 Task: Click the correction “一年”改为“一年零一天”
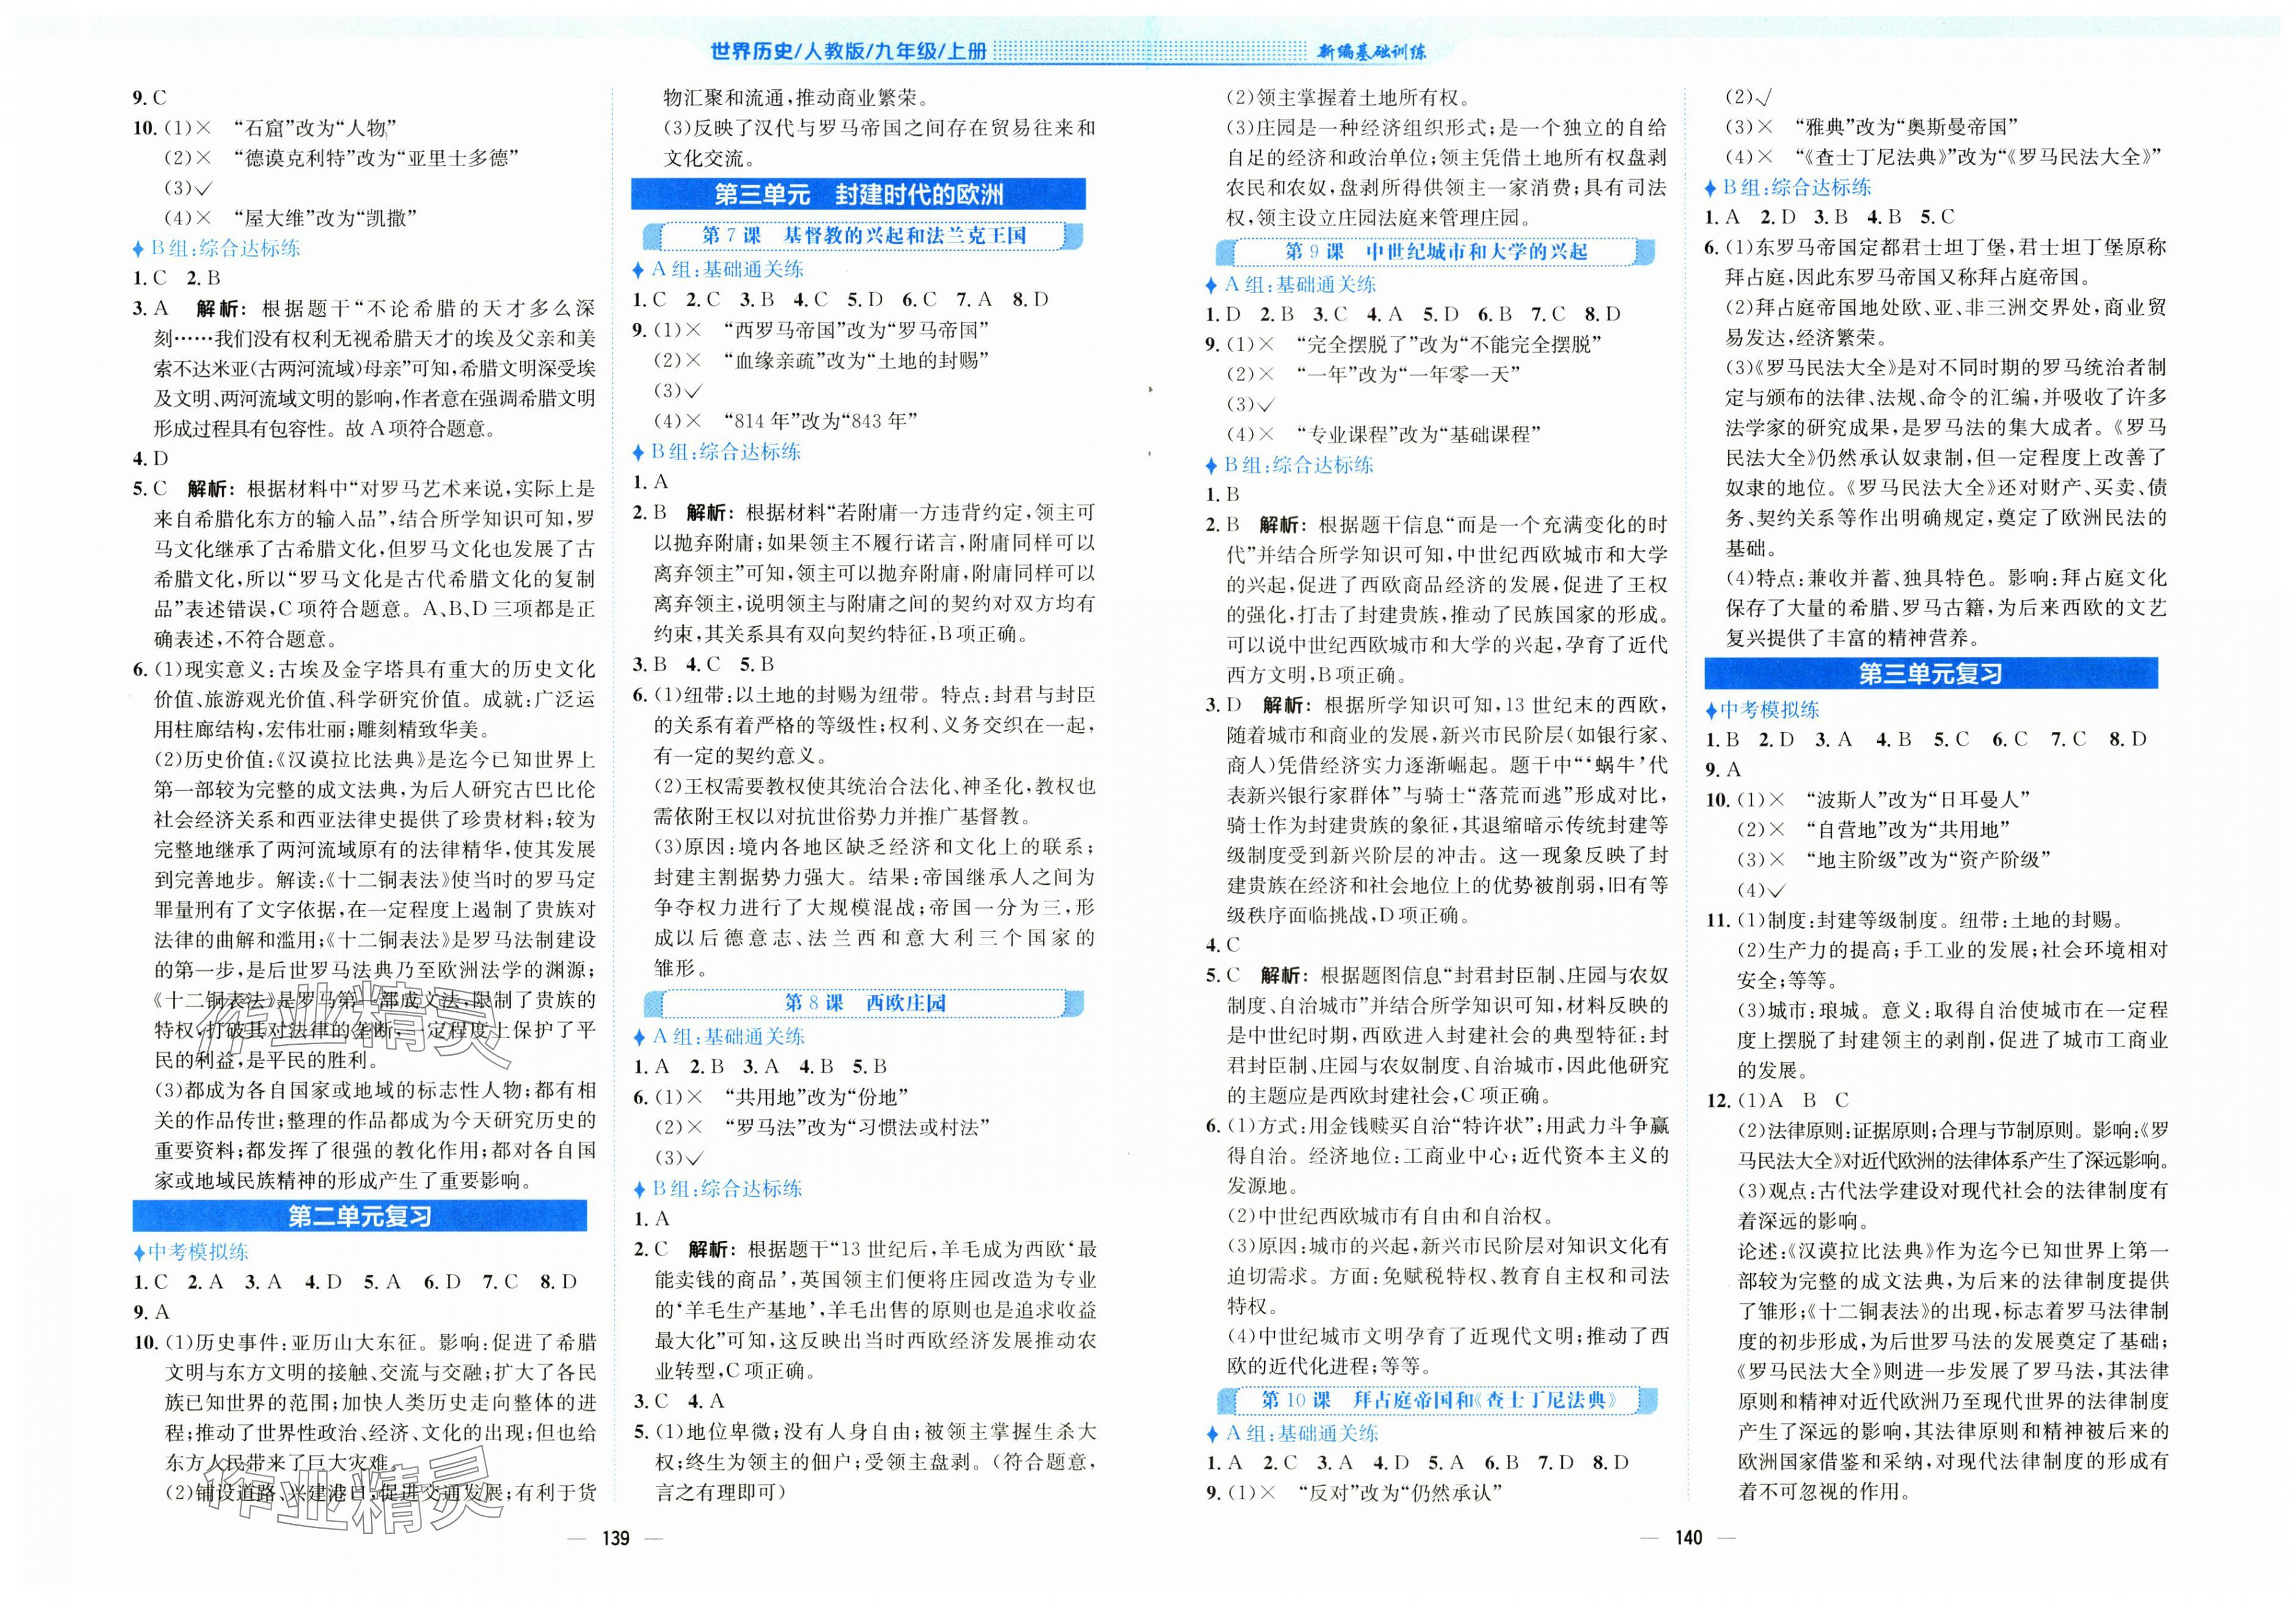point(1408,374)
